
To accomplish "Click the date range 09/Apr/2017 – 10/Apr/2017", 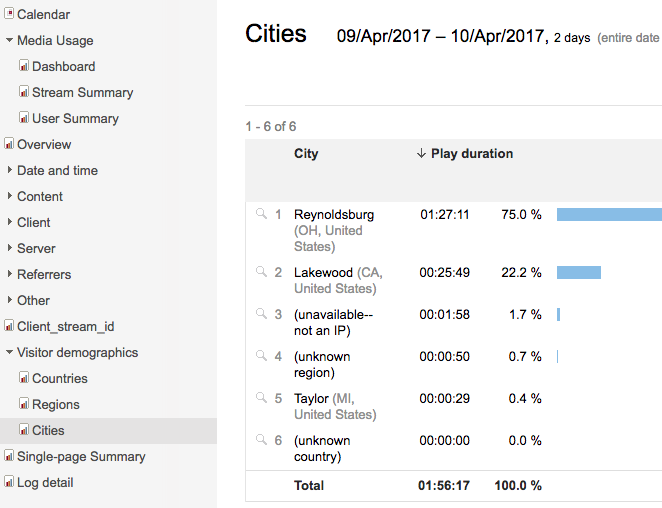I will [441, 37].
